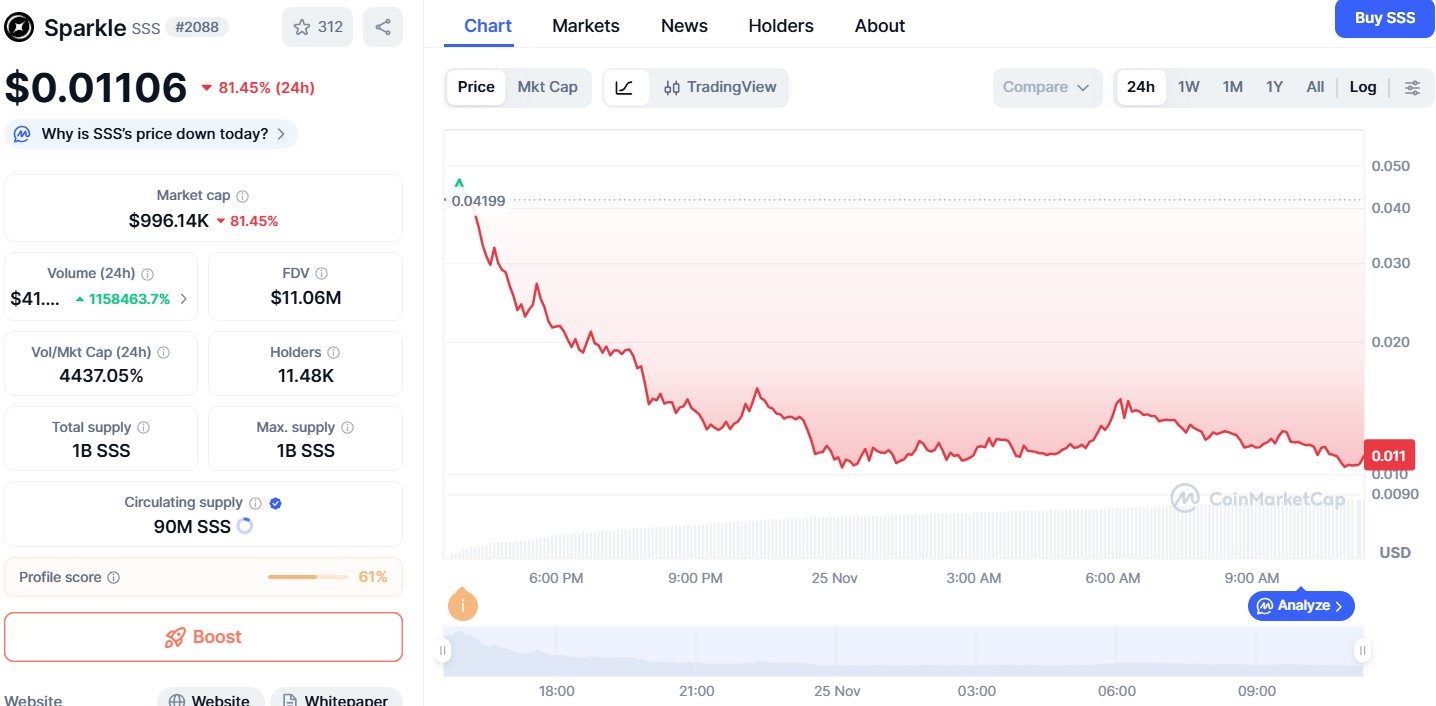Switch to the Holders tab
The height and width of the screenshot is (706, 1436).
(x=780, y=26)
